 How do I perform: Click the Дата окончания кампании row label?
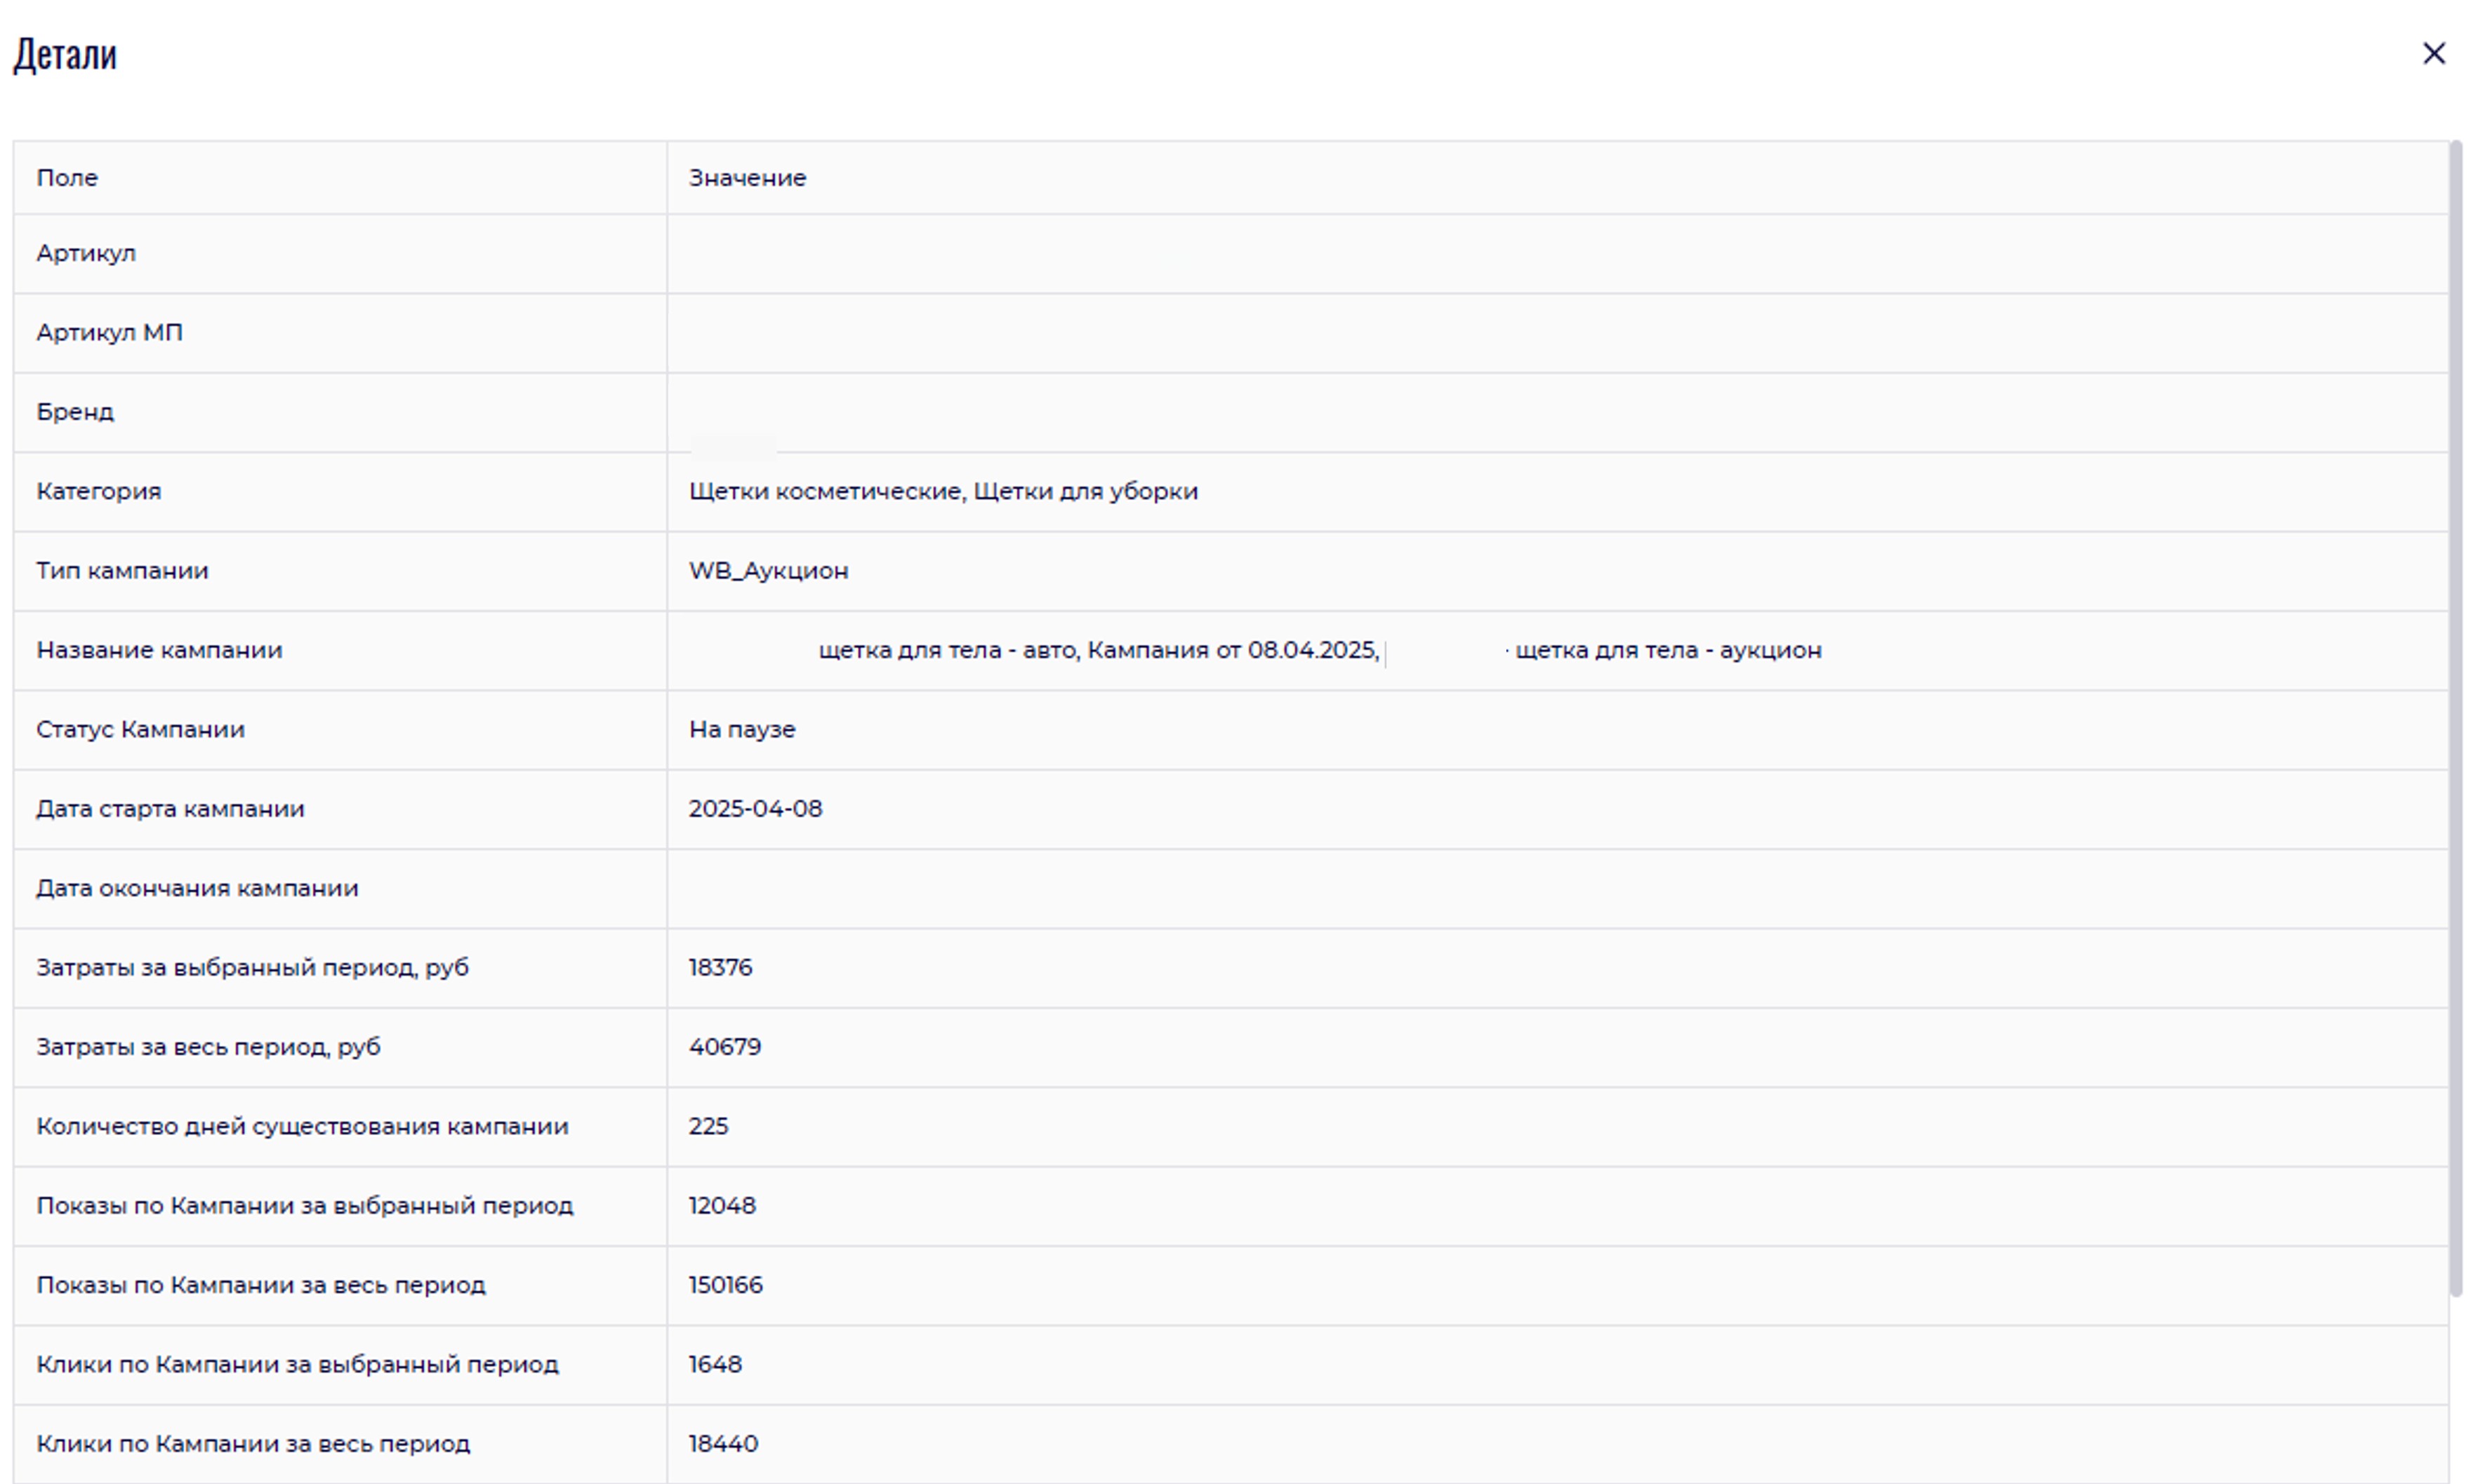(197, 888)
